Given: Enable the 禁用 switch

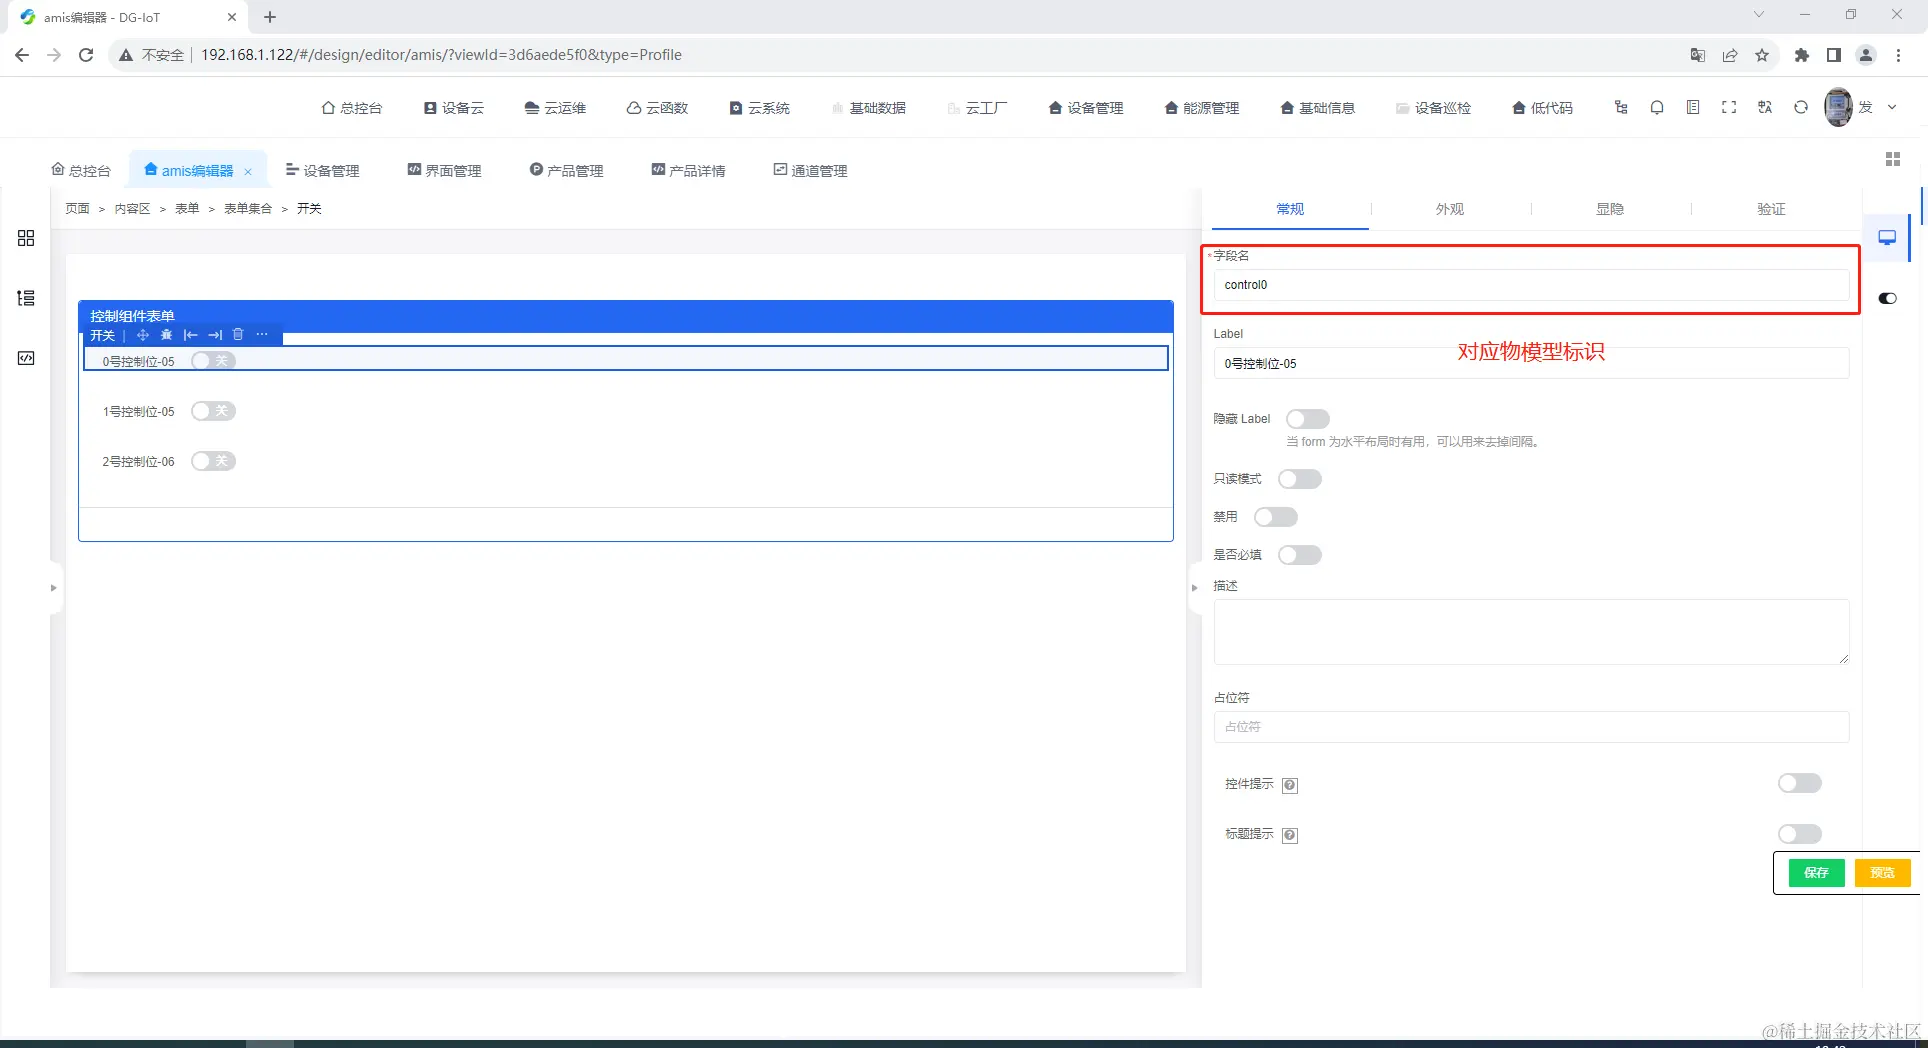Looking at the screenshot, I should pyautogui.click(x=1276, y=517).
